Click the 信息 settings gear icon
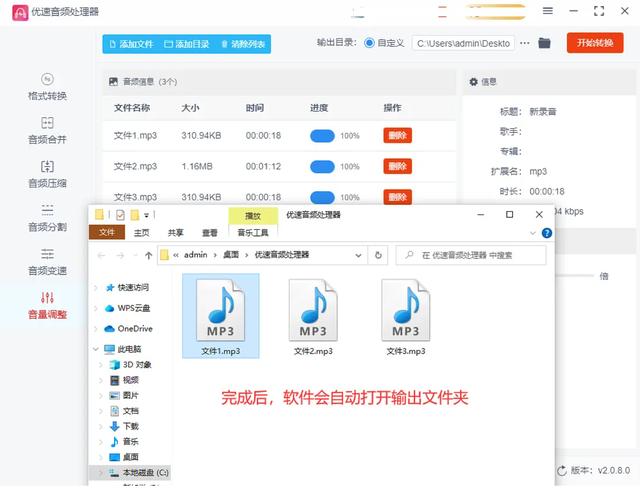Viewport: 640px width, 489px height. 473,82
